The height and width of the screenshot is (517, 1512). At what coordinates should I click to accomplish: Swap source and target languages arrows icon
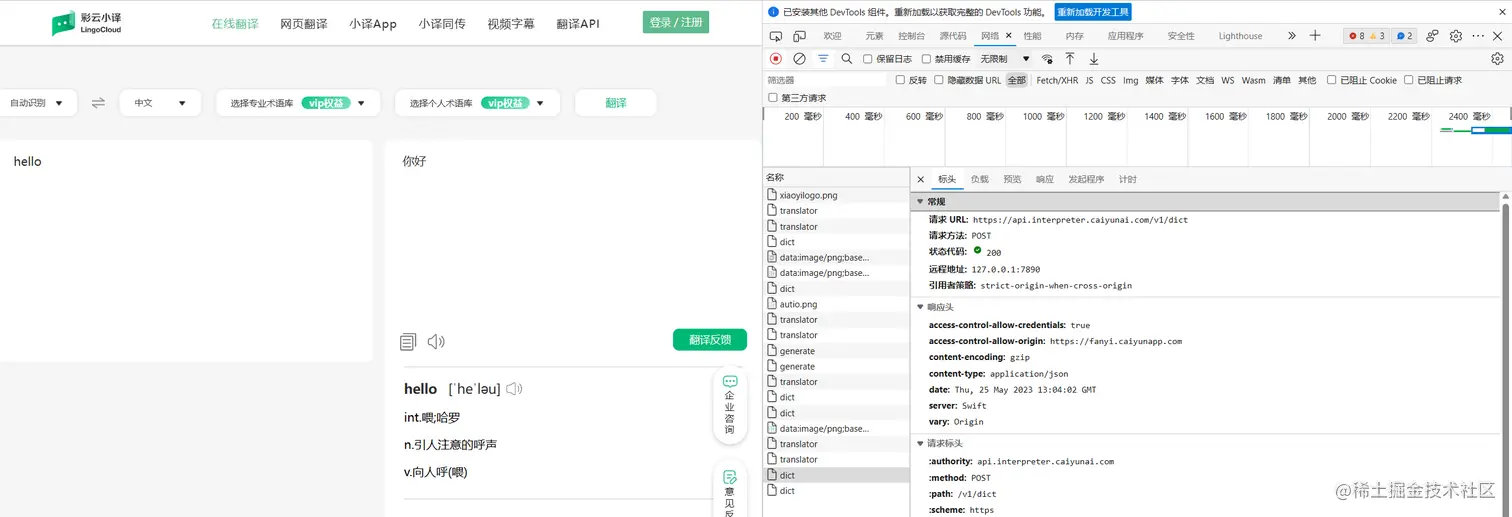(x=98, y=102)
